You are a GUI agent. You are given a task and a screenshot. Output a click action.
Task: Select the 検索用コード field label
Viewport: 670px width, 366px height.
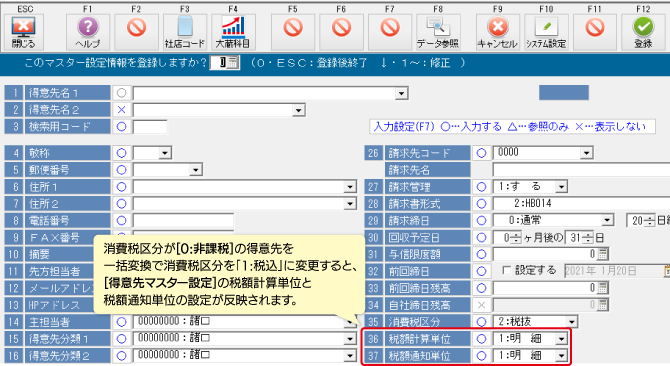68,127
